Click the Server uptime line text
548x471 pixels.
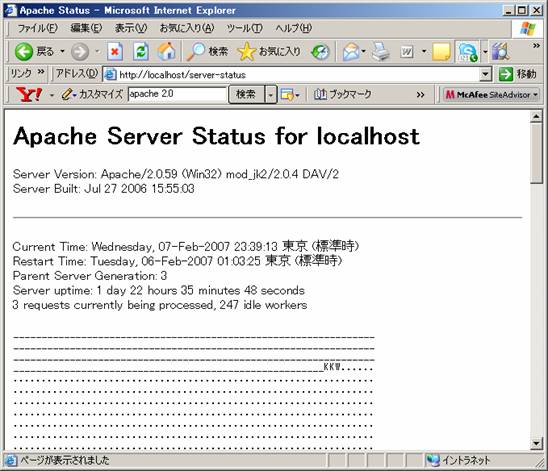[x=159, y=290]
